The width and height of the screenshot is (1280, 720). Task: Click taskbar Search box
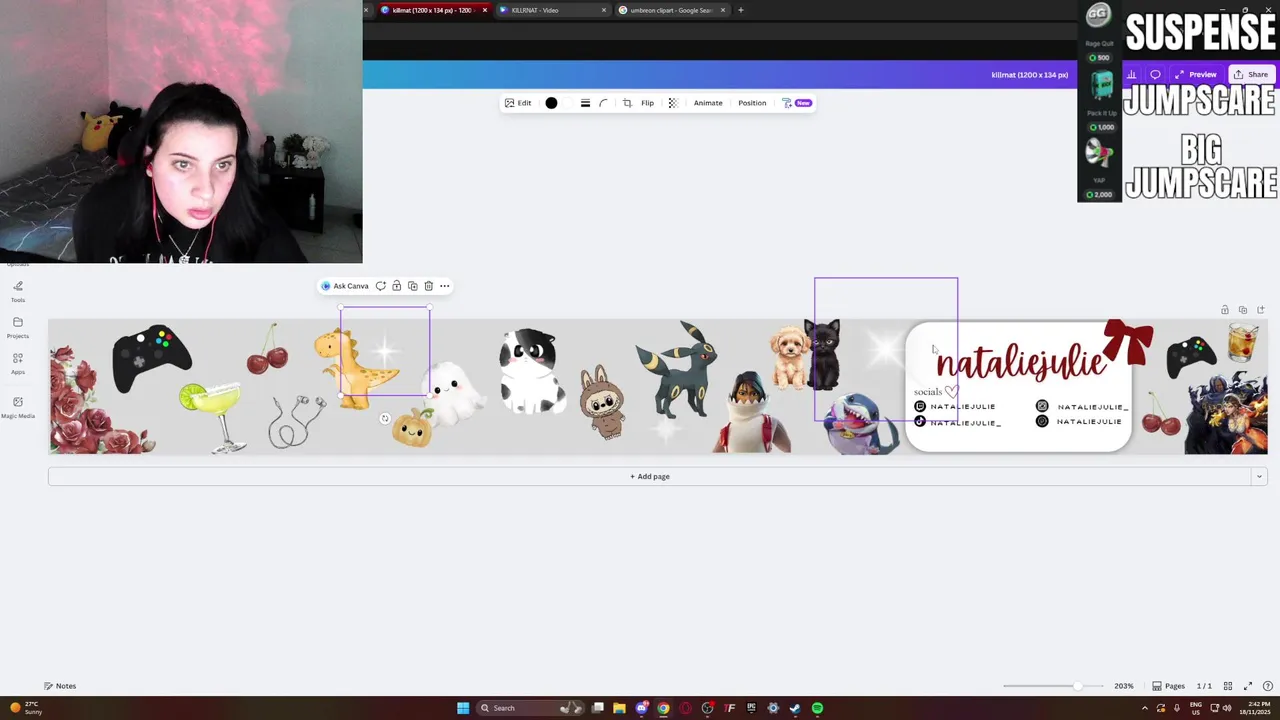point(530,708)
